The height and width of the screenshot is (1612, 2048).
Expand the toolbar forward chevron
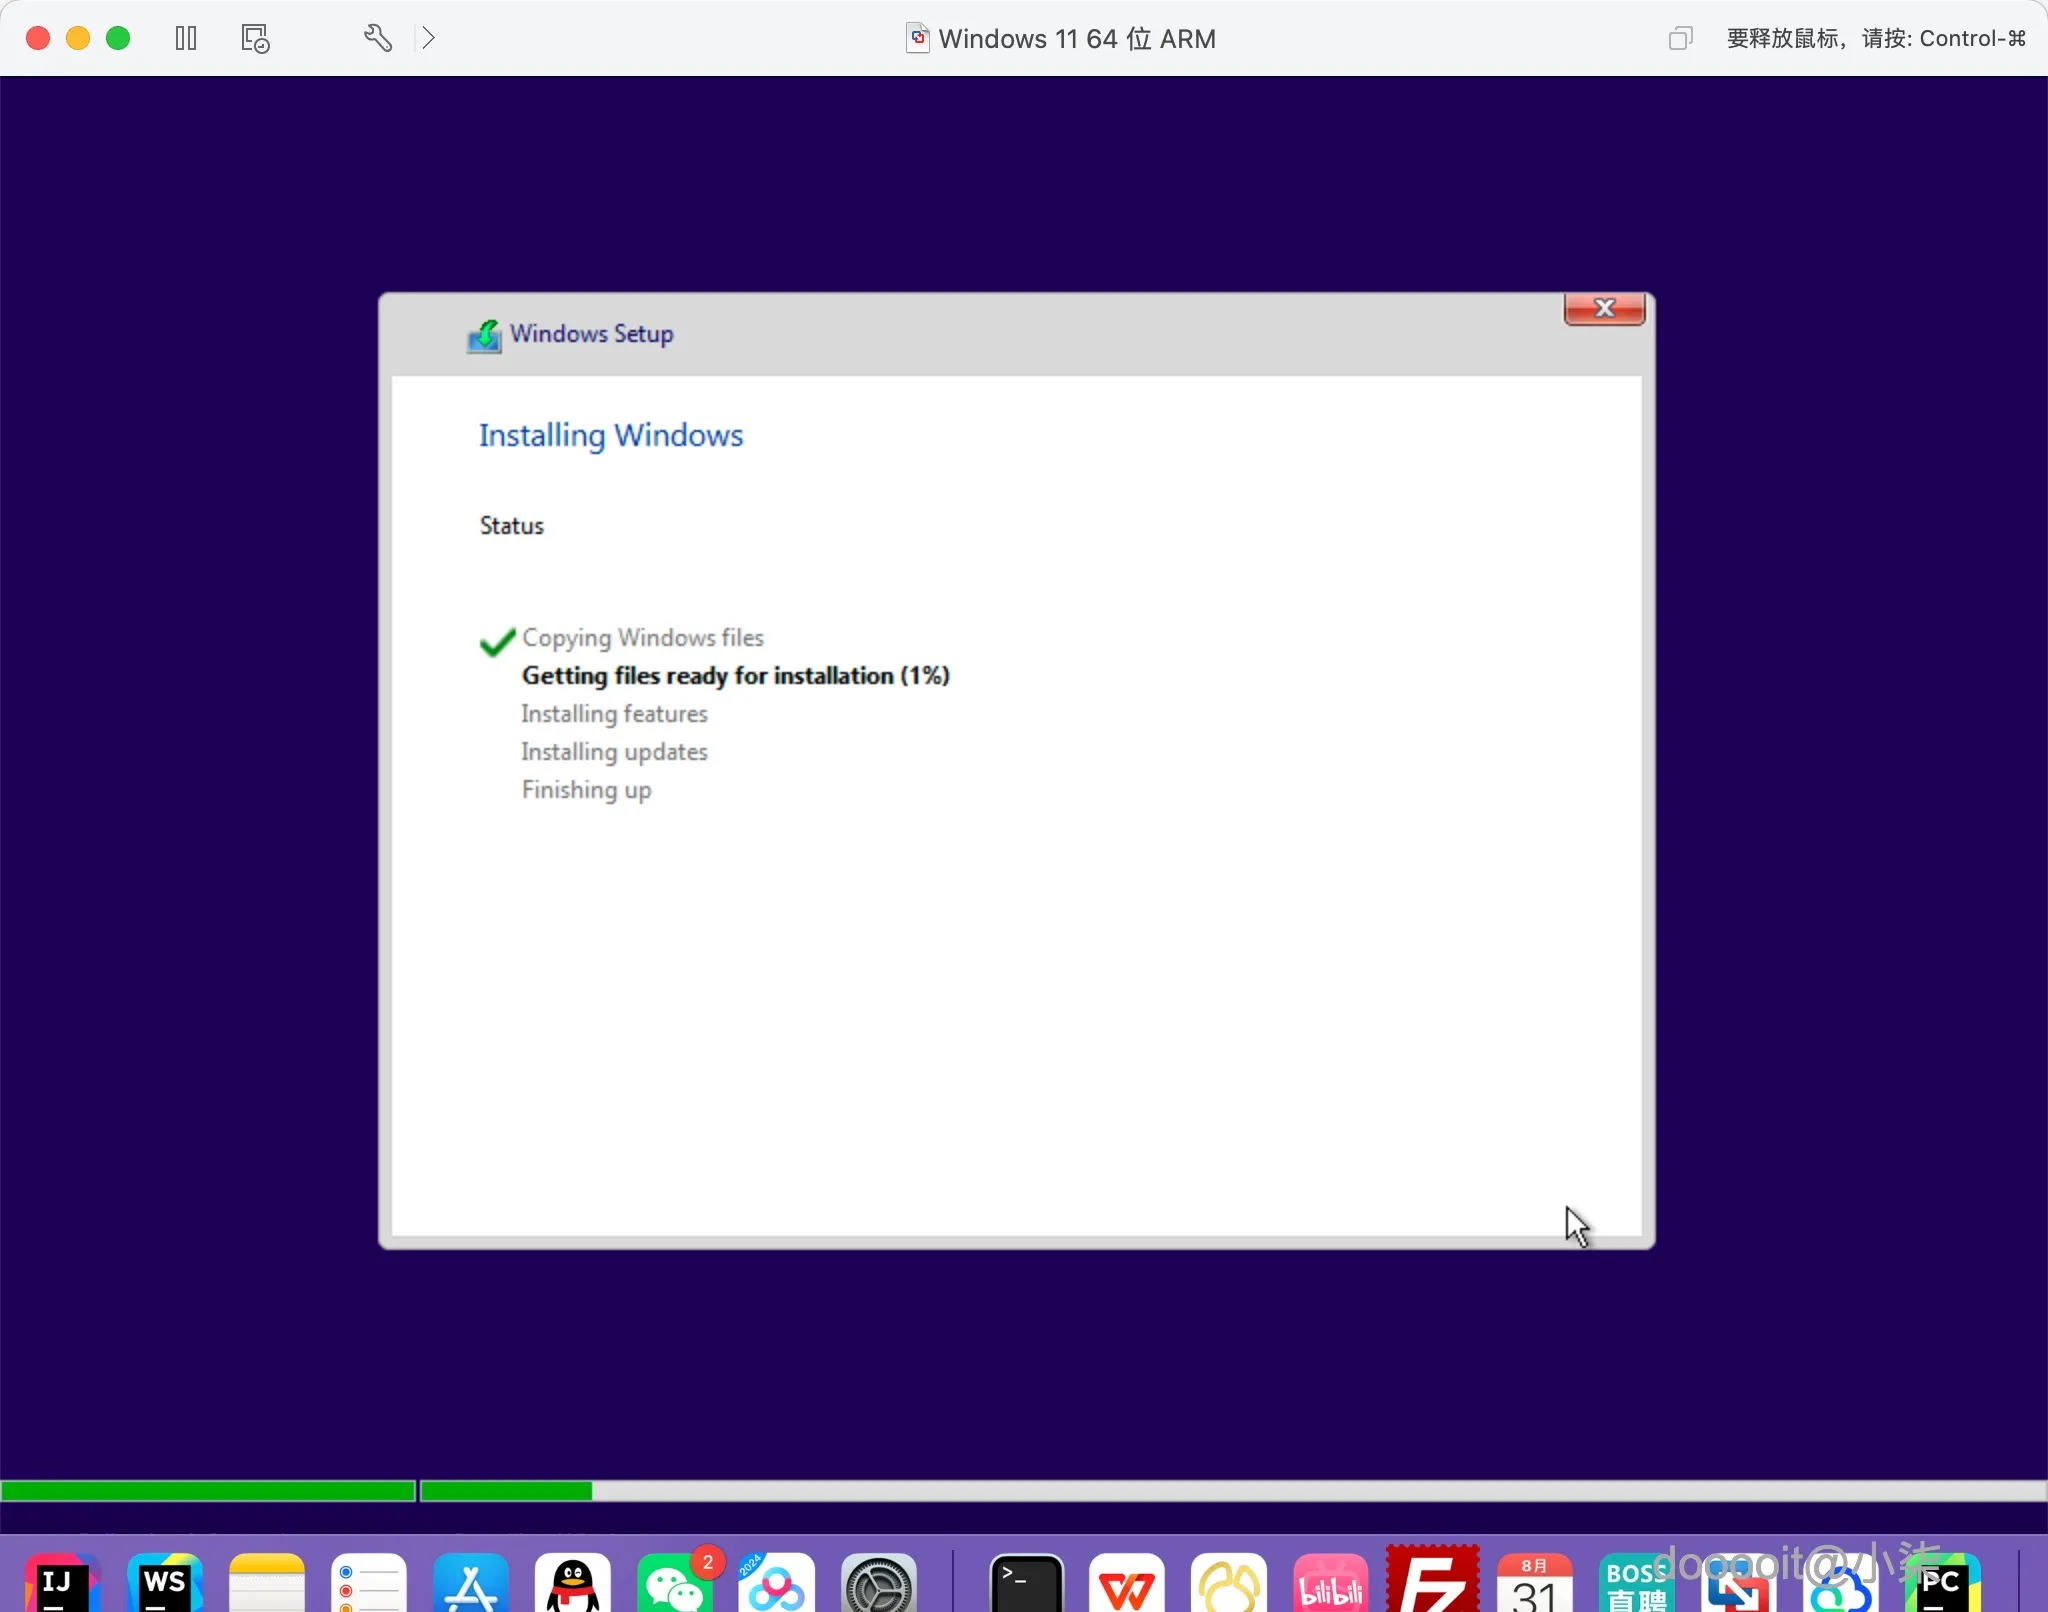(x=428, y=38)
